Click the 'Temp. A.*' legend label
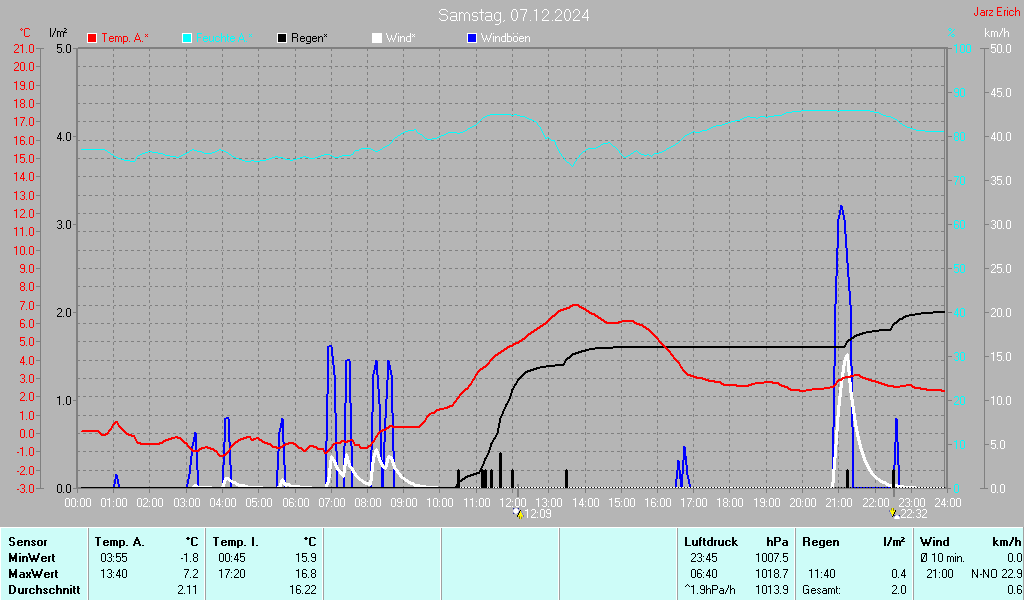 coord(125,38)
